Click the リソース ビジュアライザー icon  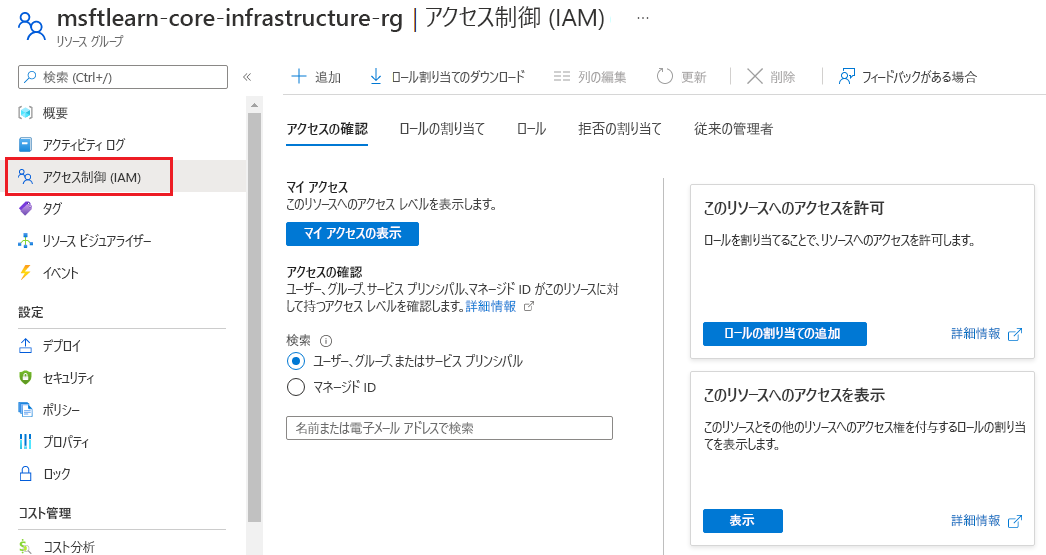[25, 240]
